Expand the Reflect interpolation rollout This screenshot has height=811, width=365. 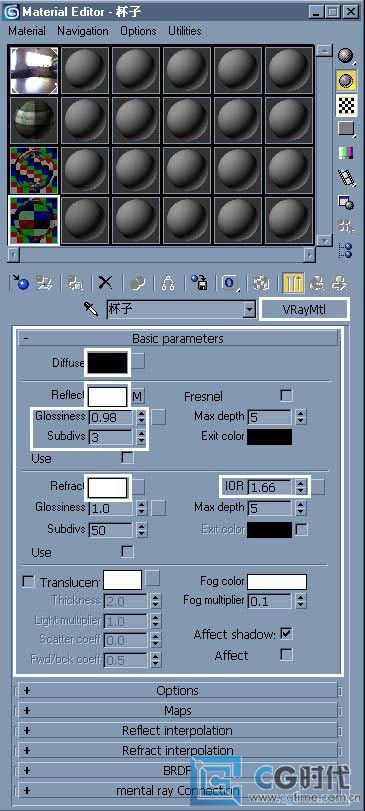point(178,730)
